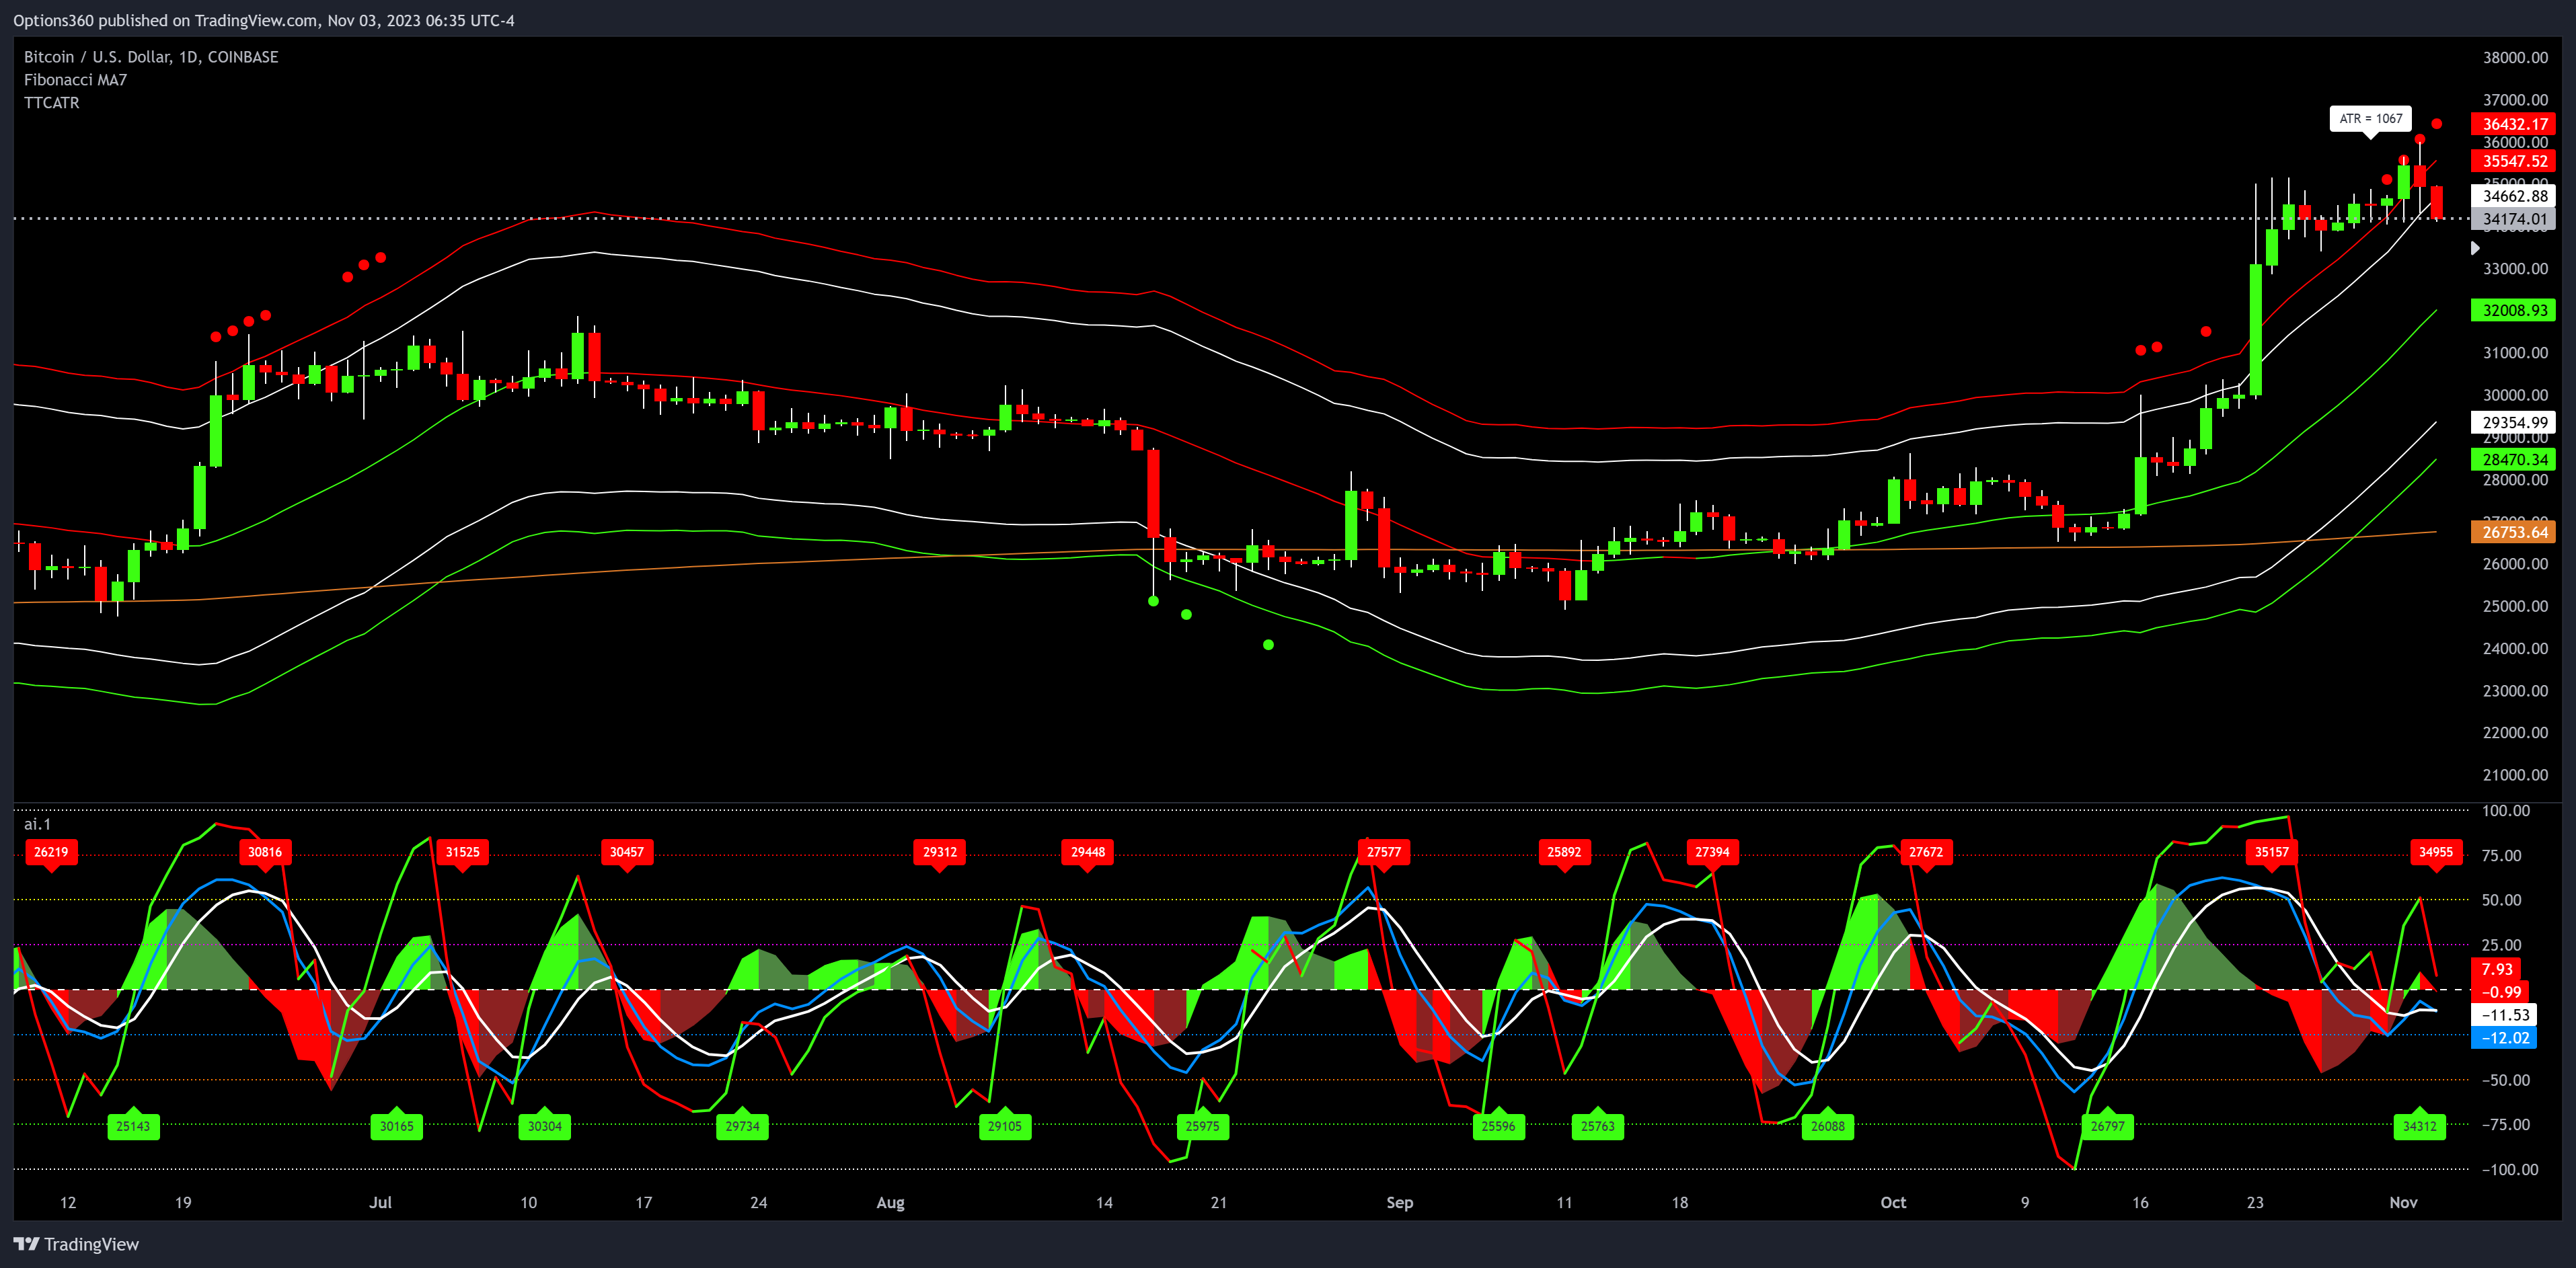The width and height of the screenshot is (2576, 1268).
Task: Click the green 26797 signal label
Action: tap(2108, 1126)
